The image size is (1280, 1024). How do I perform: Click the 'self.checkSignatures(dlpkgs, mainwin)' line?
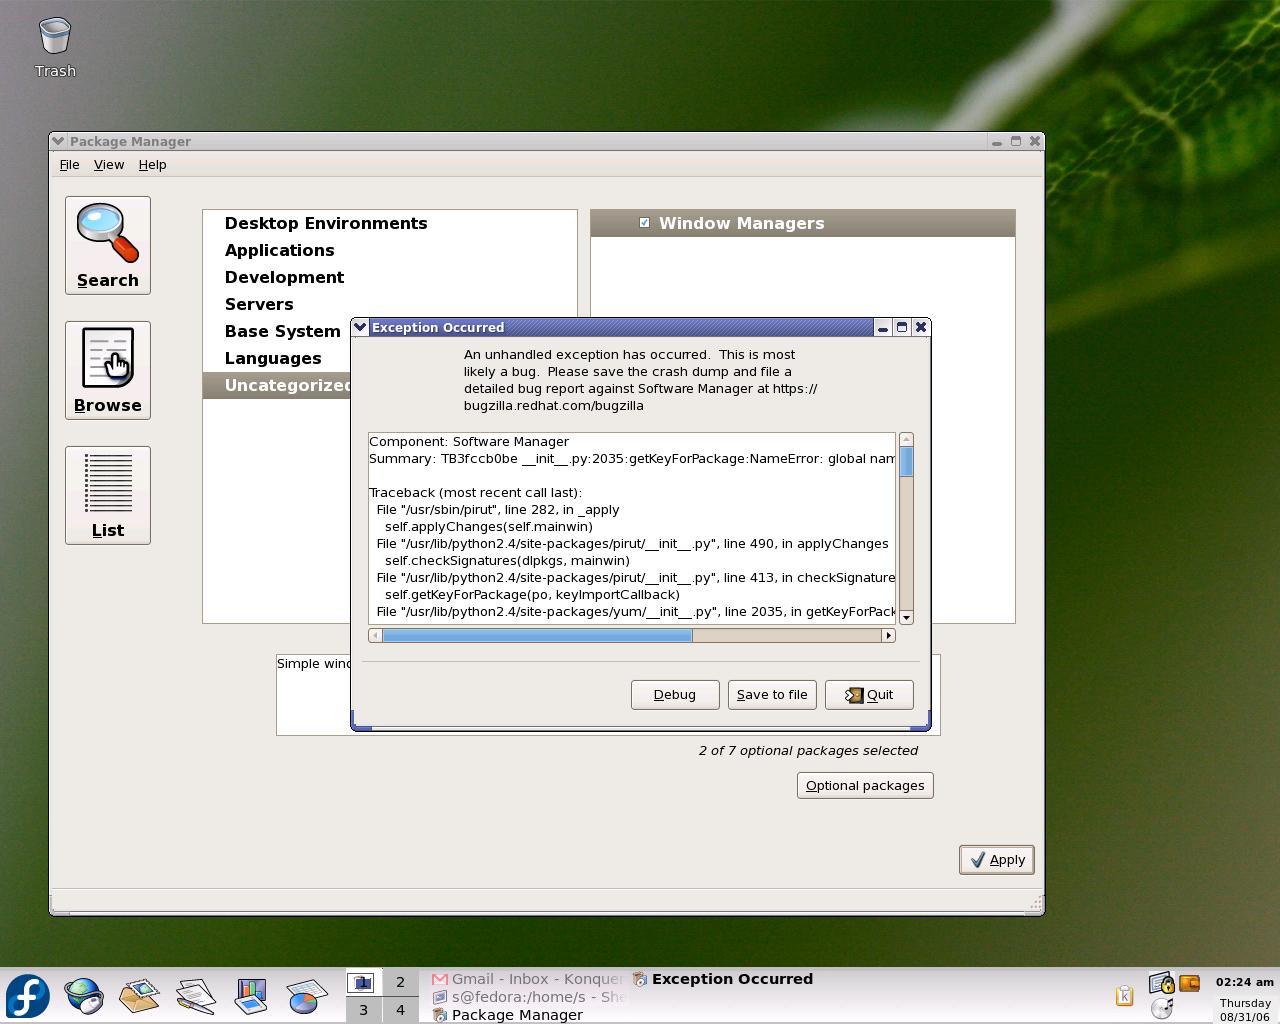pos(507,561)
